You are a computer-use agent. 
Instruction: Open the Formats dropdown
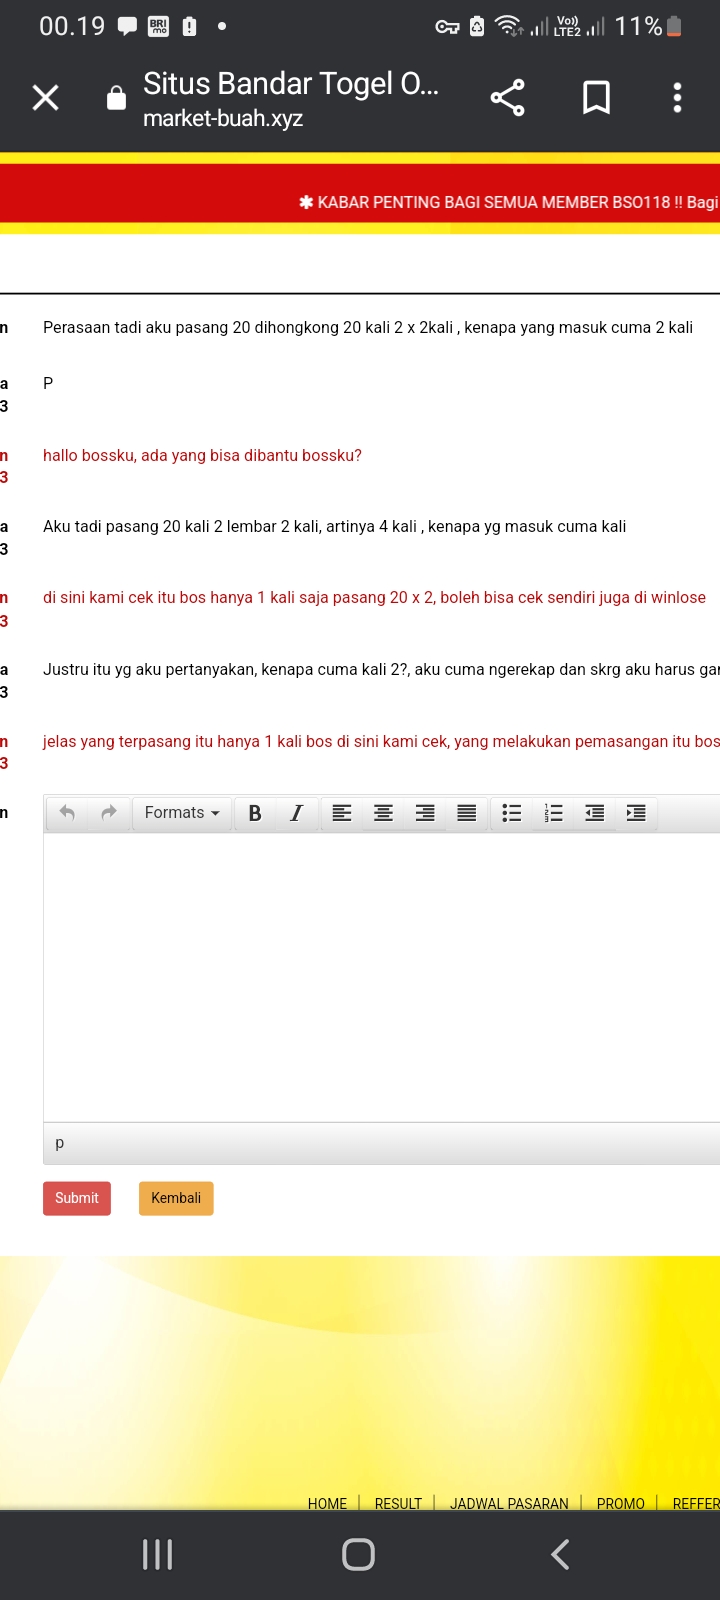click(182, 813)
